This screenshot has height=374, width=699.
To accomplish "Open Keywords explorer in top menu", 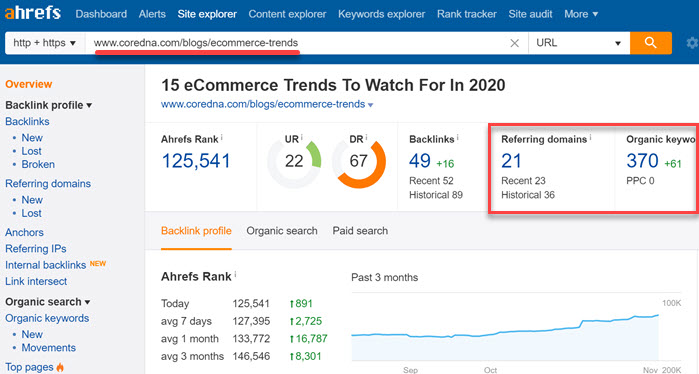I will [x=382, y=14].
